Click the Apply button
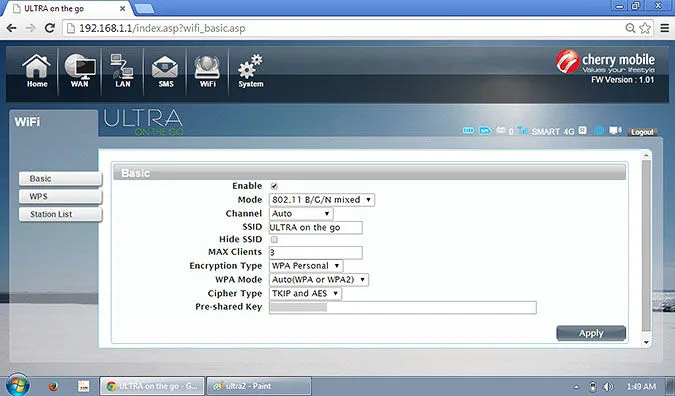 click(591, 333)
